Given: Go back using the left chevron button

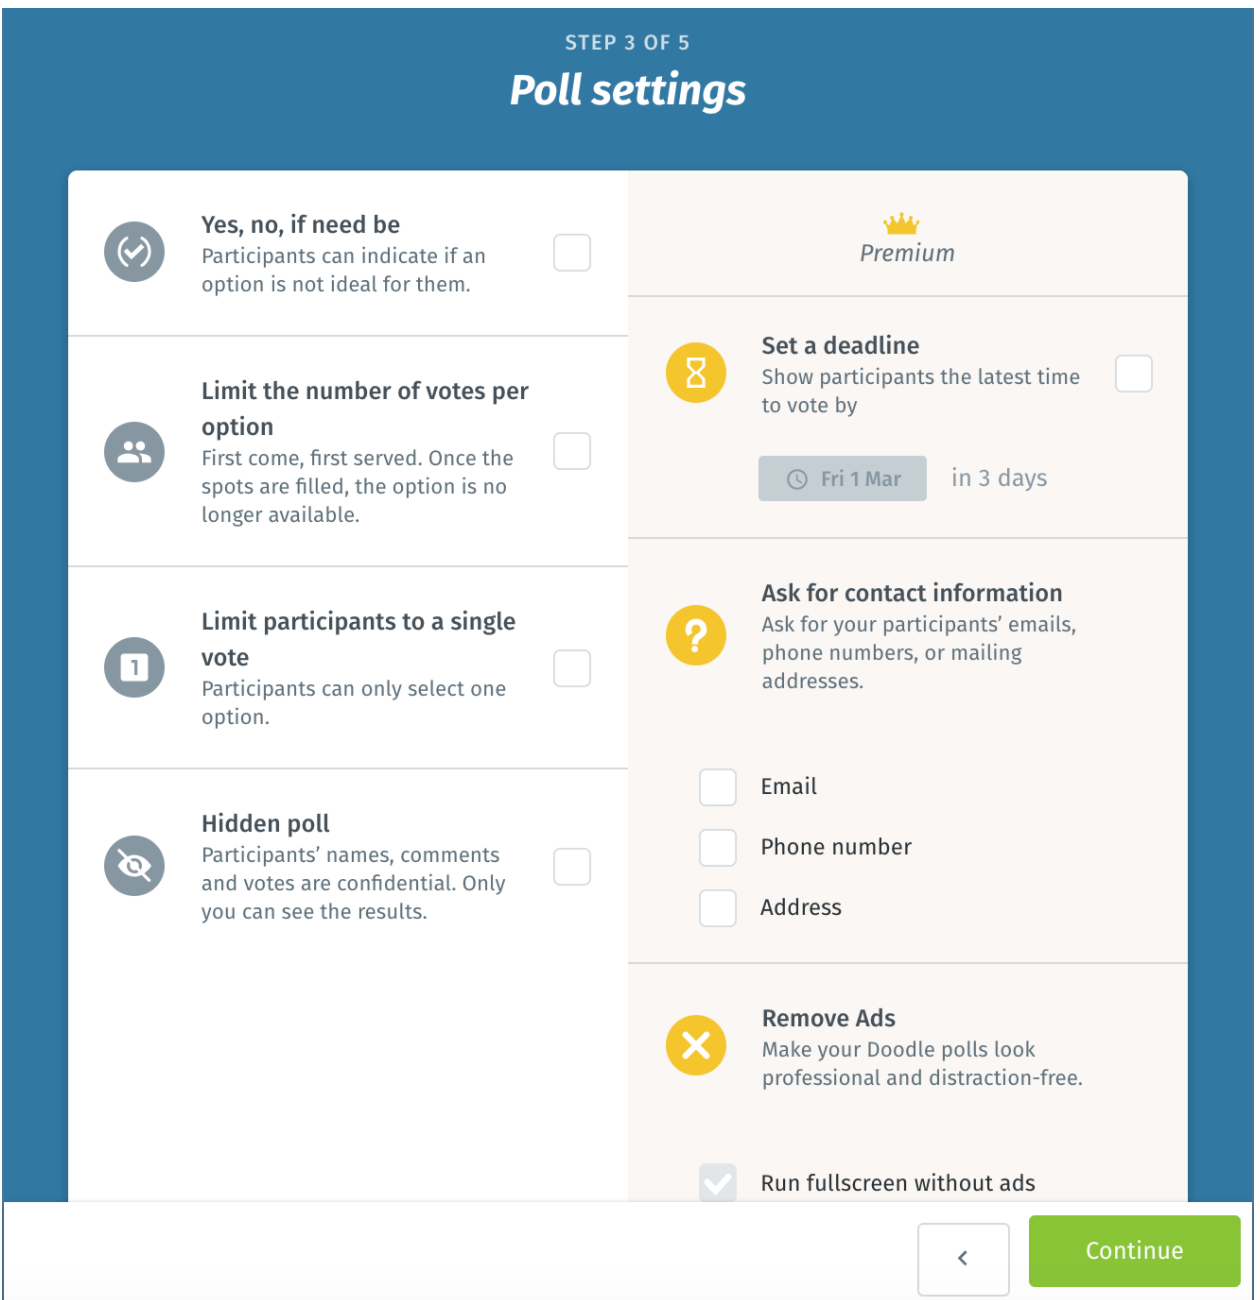Looking at the screenshot, I should [963, 1258].
